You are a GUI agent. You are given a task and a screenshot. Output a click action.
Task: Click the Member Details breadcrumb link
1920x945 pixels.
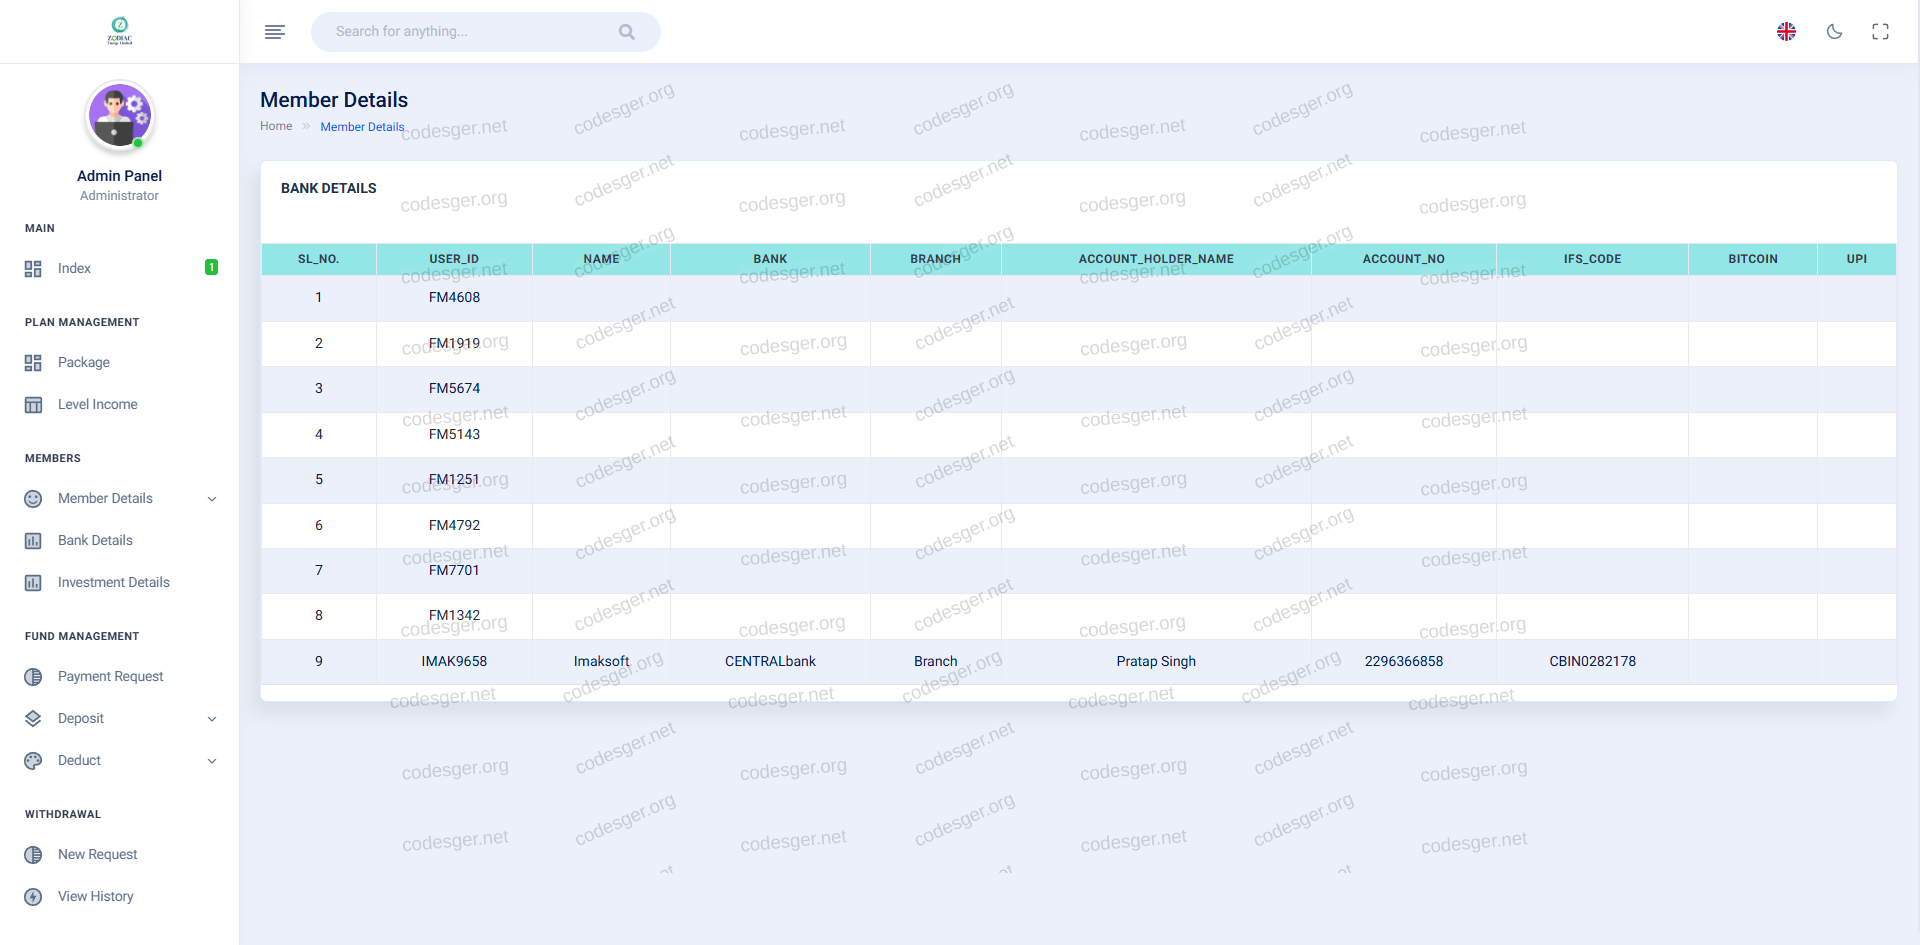click(x=362, y=127)
